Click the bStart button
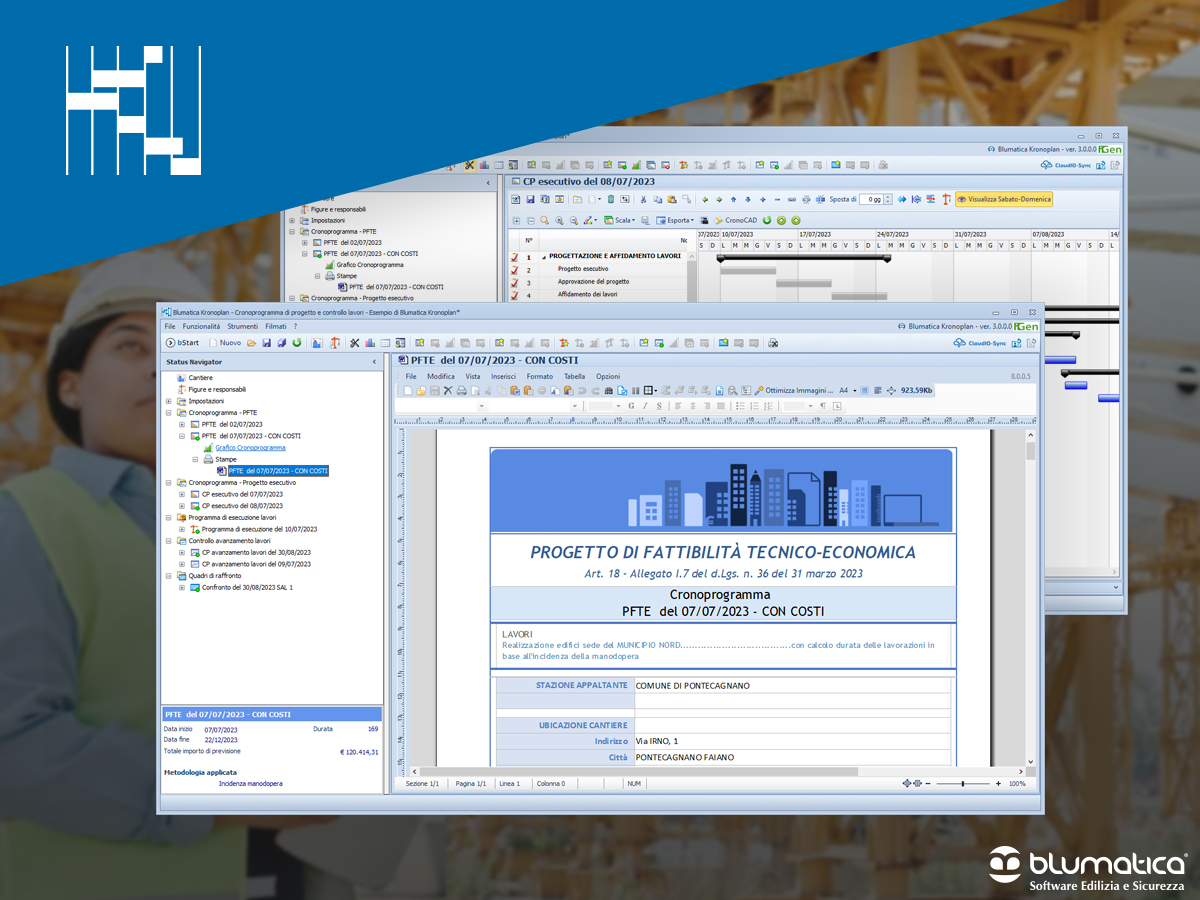The height and width of the screenshot is (900, 1200). tap(182, 343)
